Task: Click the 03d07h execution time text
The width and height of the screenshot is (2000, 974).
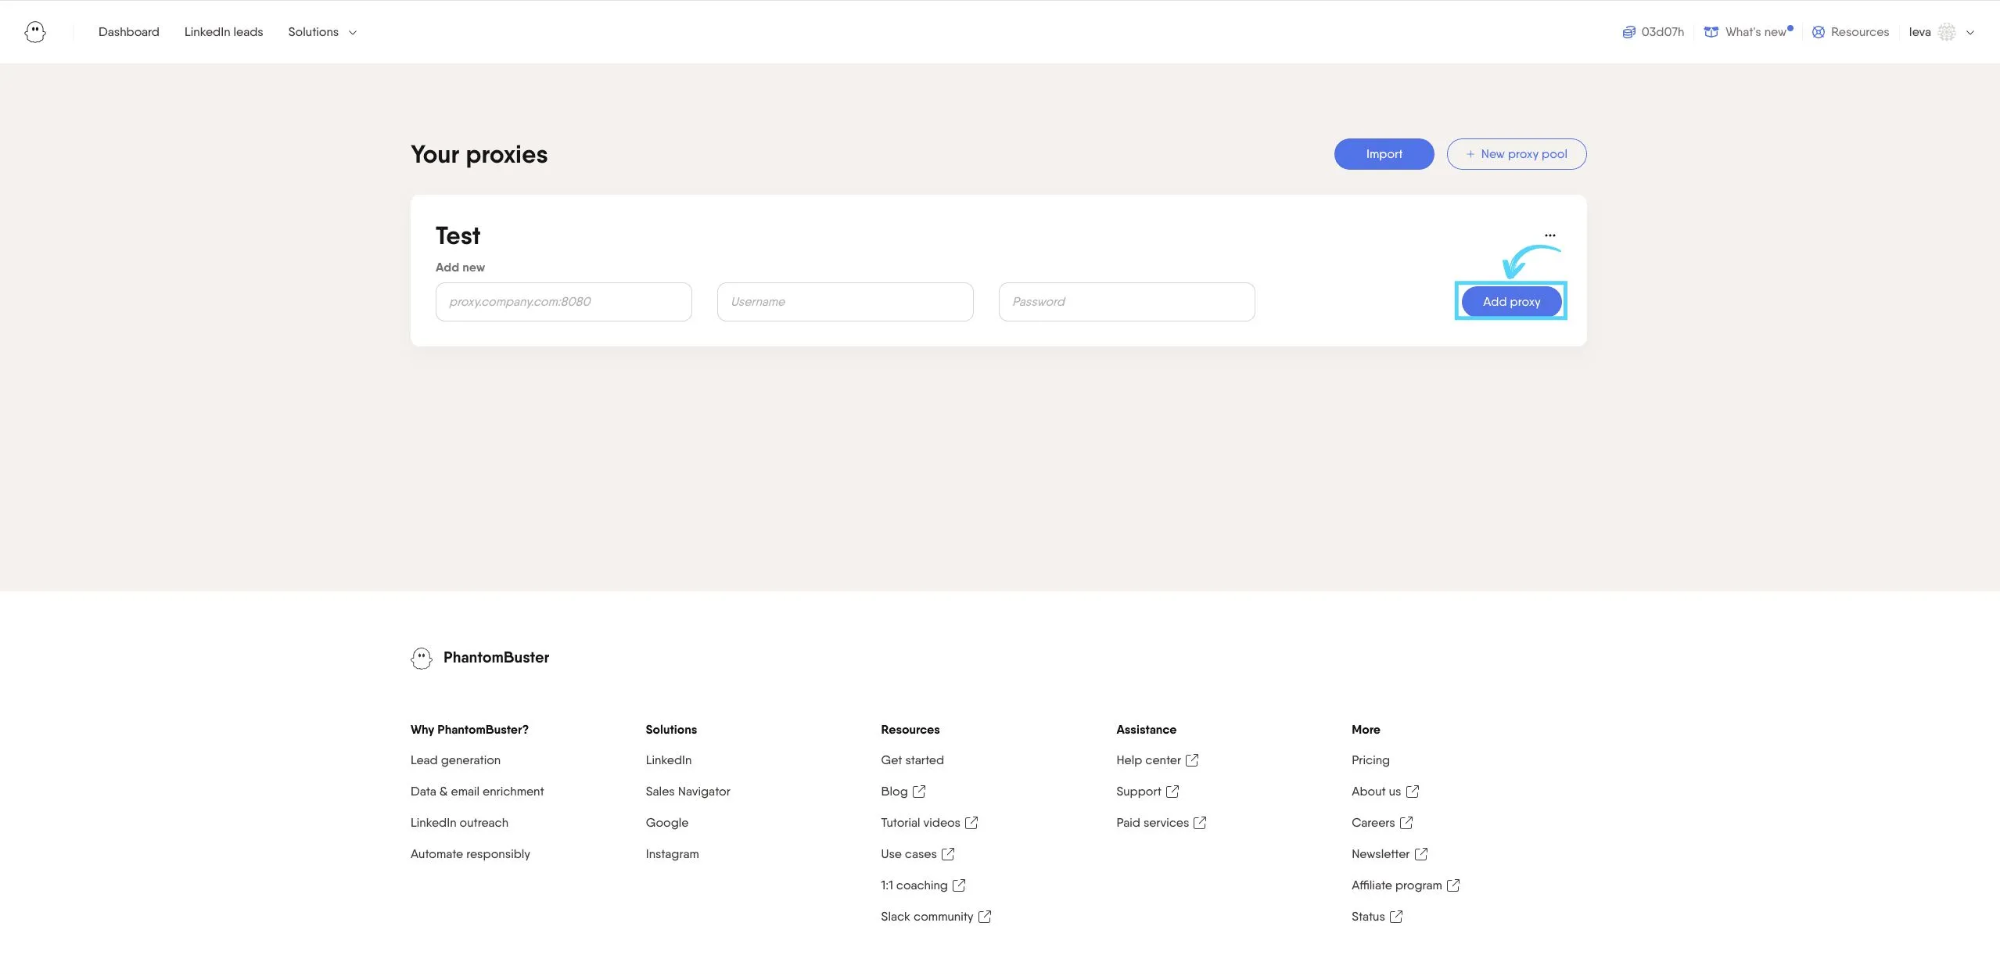Action: pyautogui.click(x=1662, y=32)
